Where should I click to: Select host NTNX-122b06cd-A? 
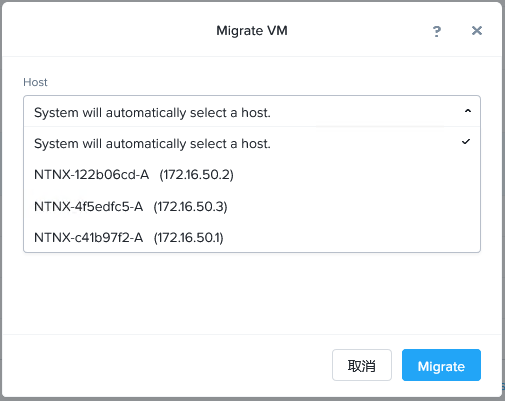pyautogui.click(x=252, y=175)
